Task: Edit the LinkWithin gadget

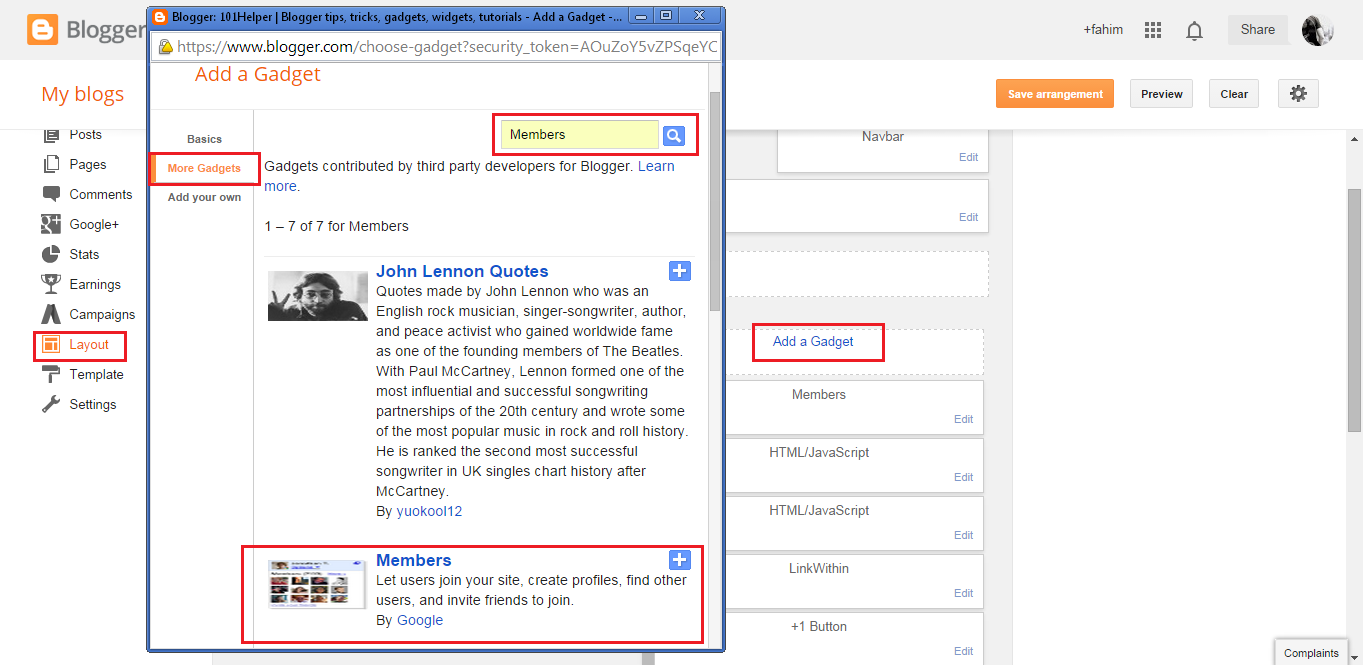Action: tap(964, 593)
